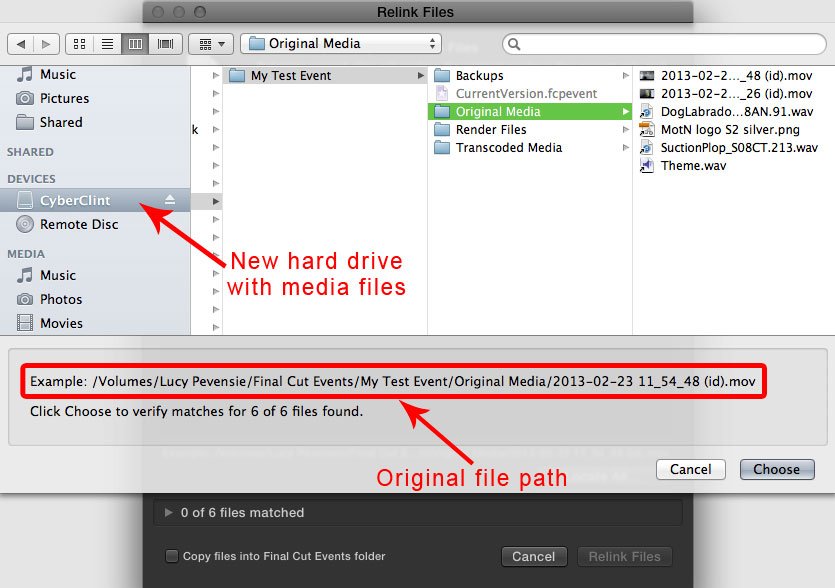This screenshot has width=835, height=588.
Task: Select Pictures in the sidebar
Action: click(95, 98)
